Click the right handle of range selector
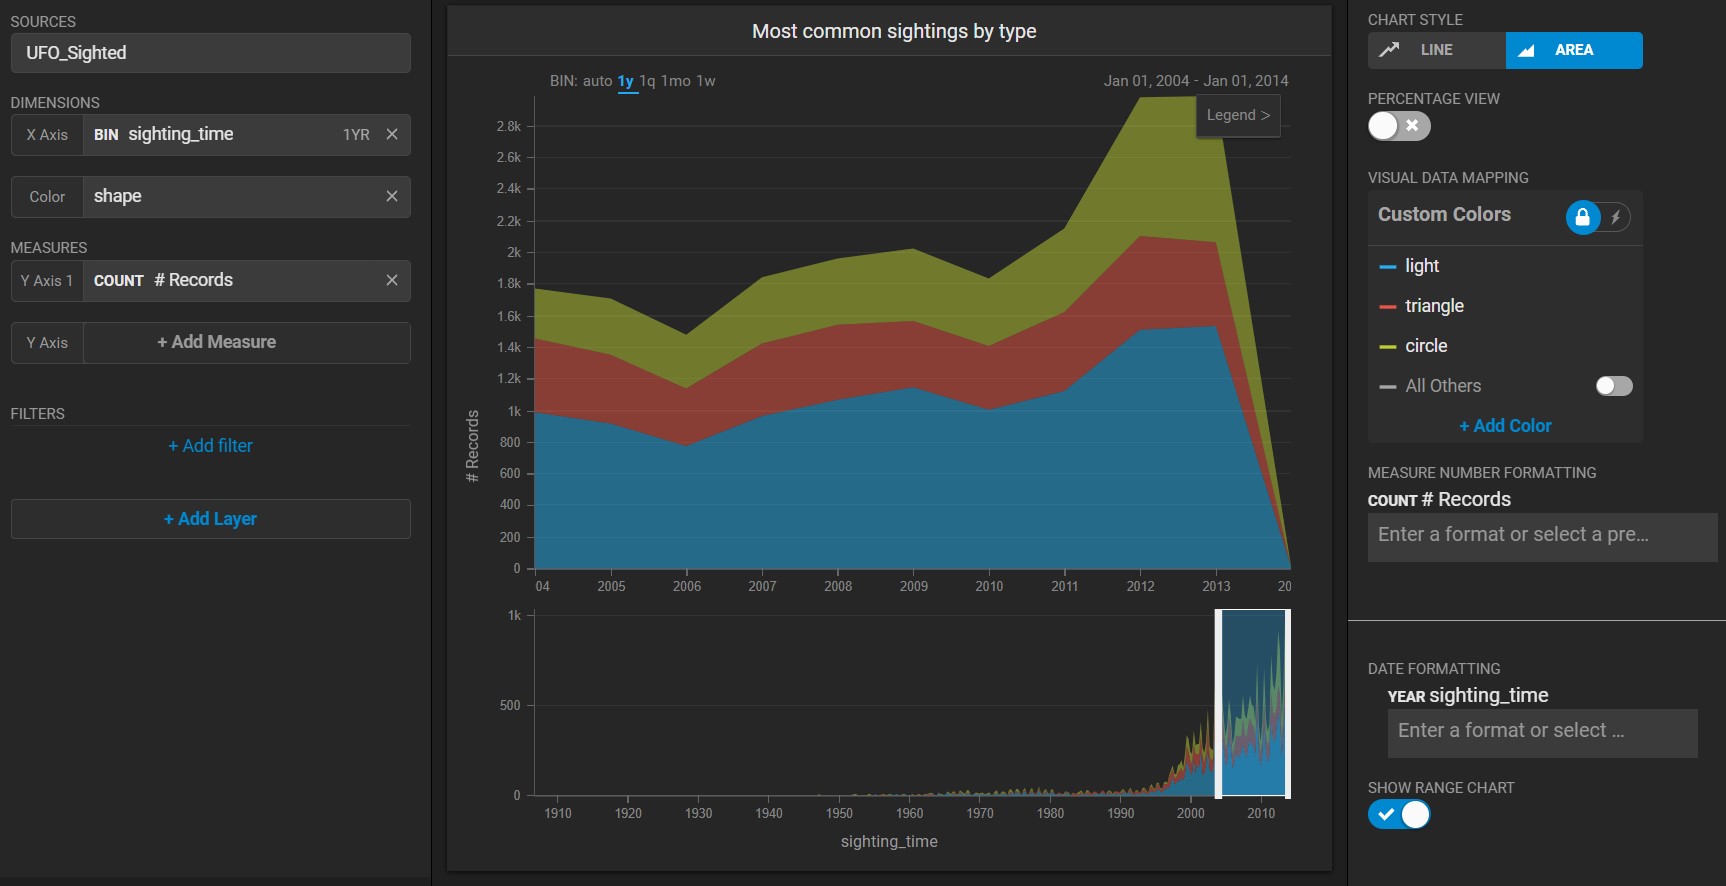 1287,704
